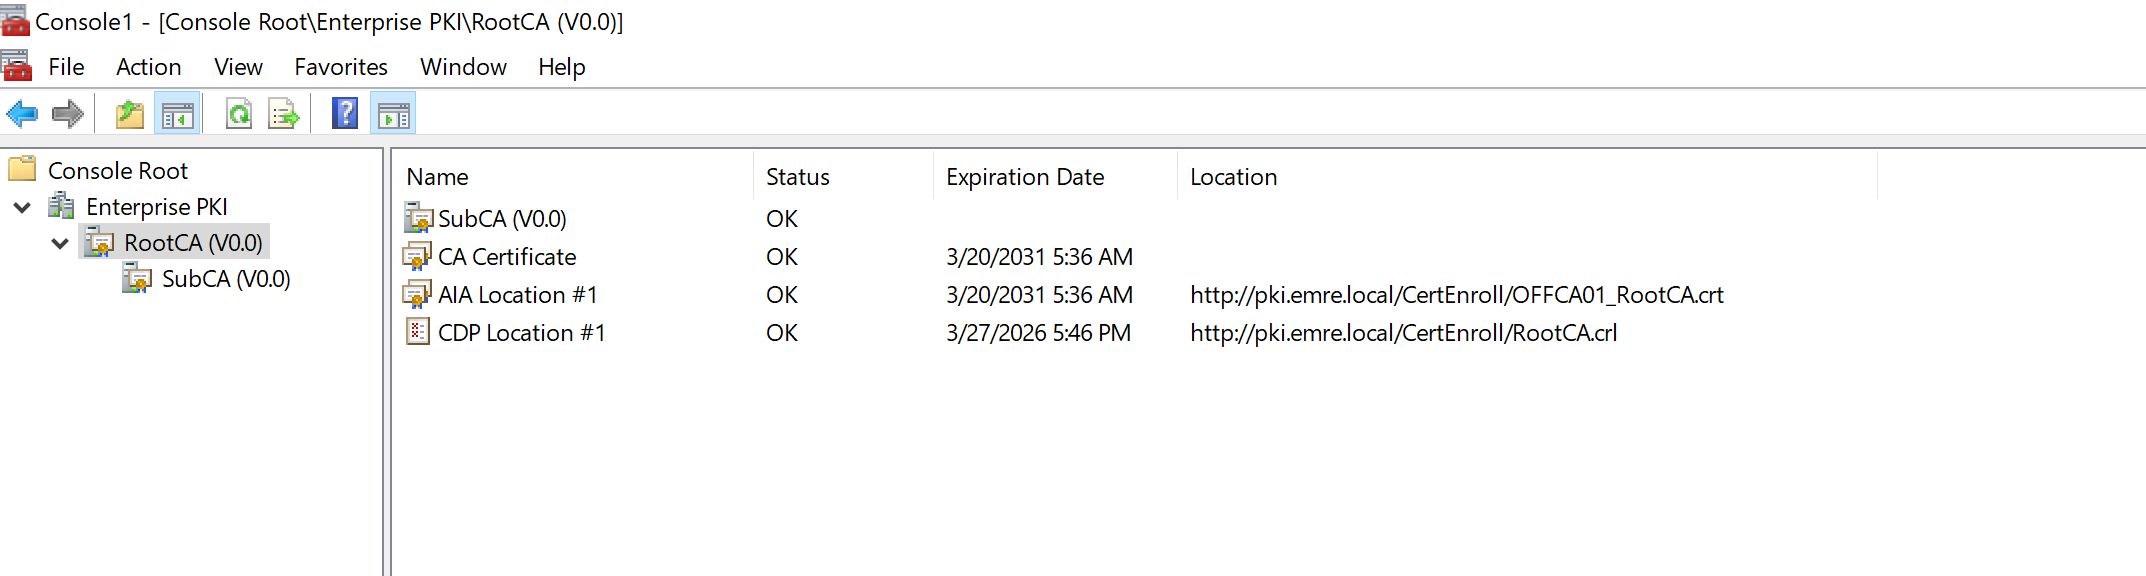Screen dimensions: 2146x576
Task: Open the Favorites menu
Action: (x=340, y=67)
